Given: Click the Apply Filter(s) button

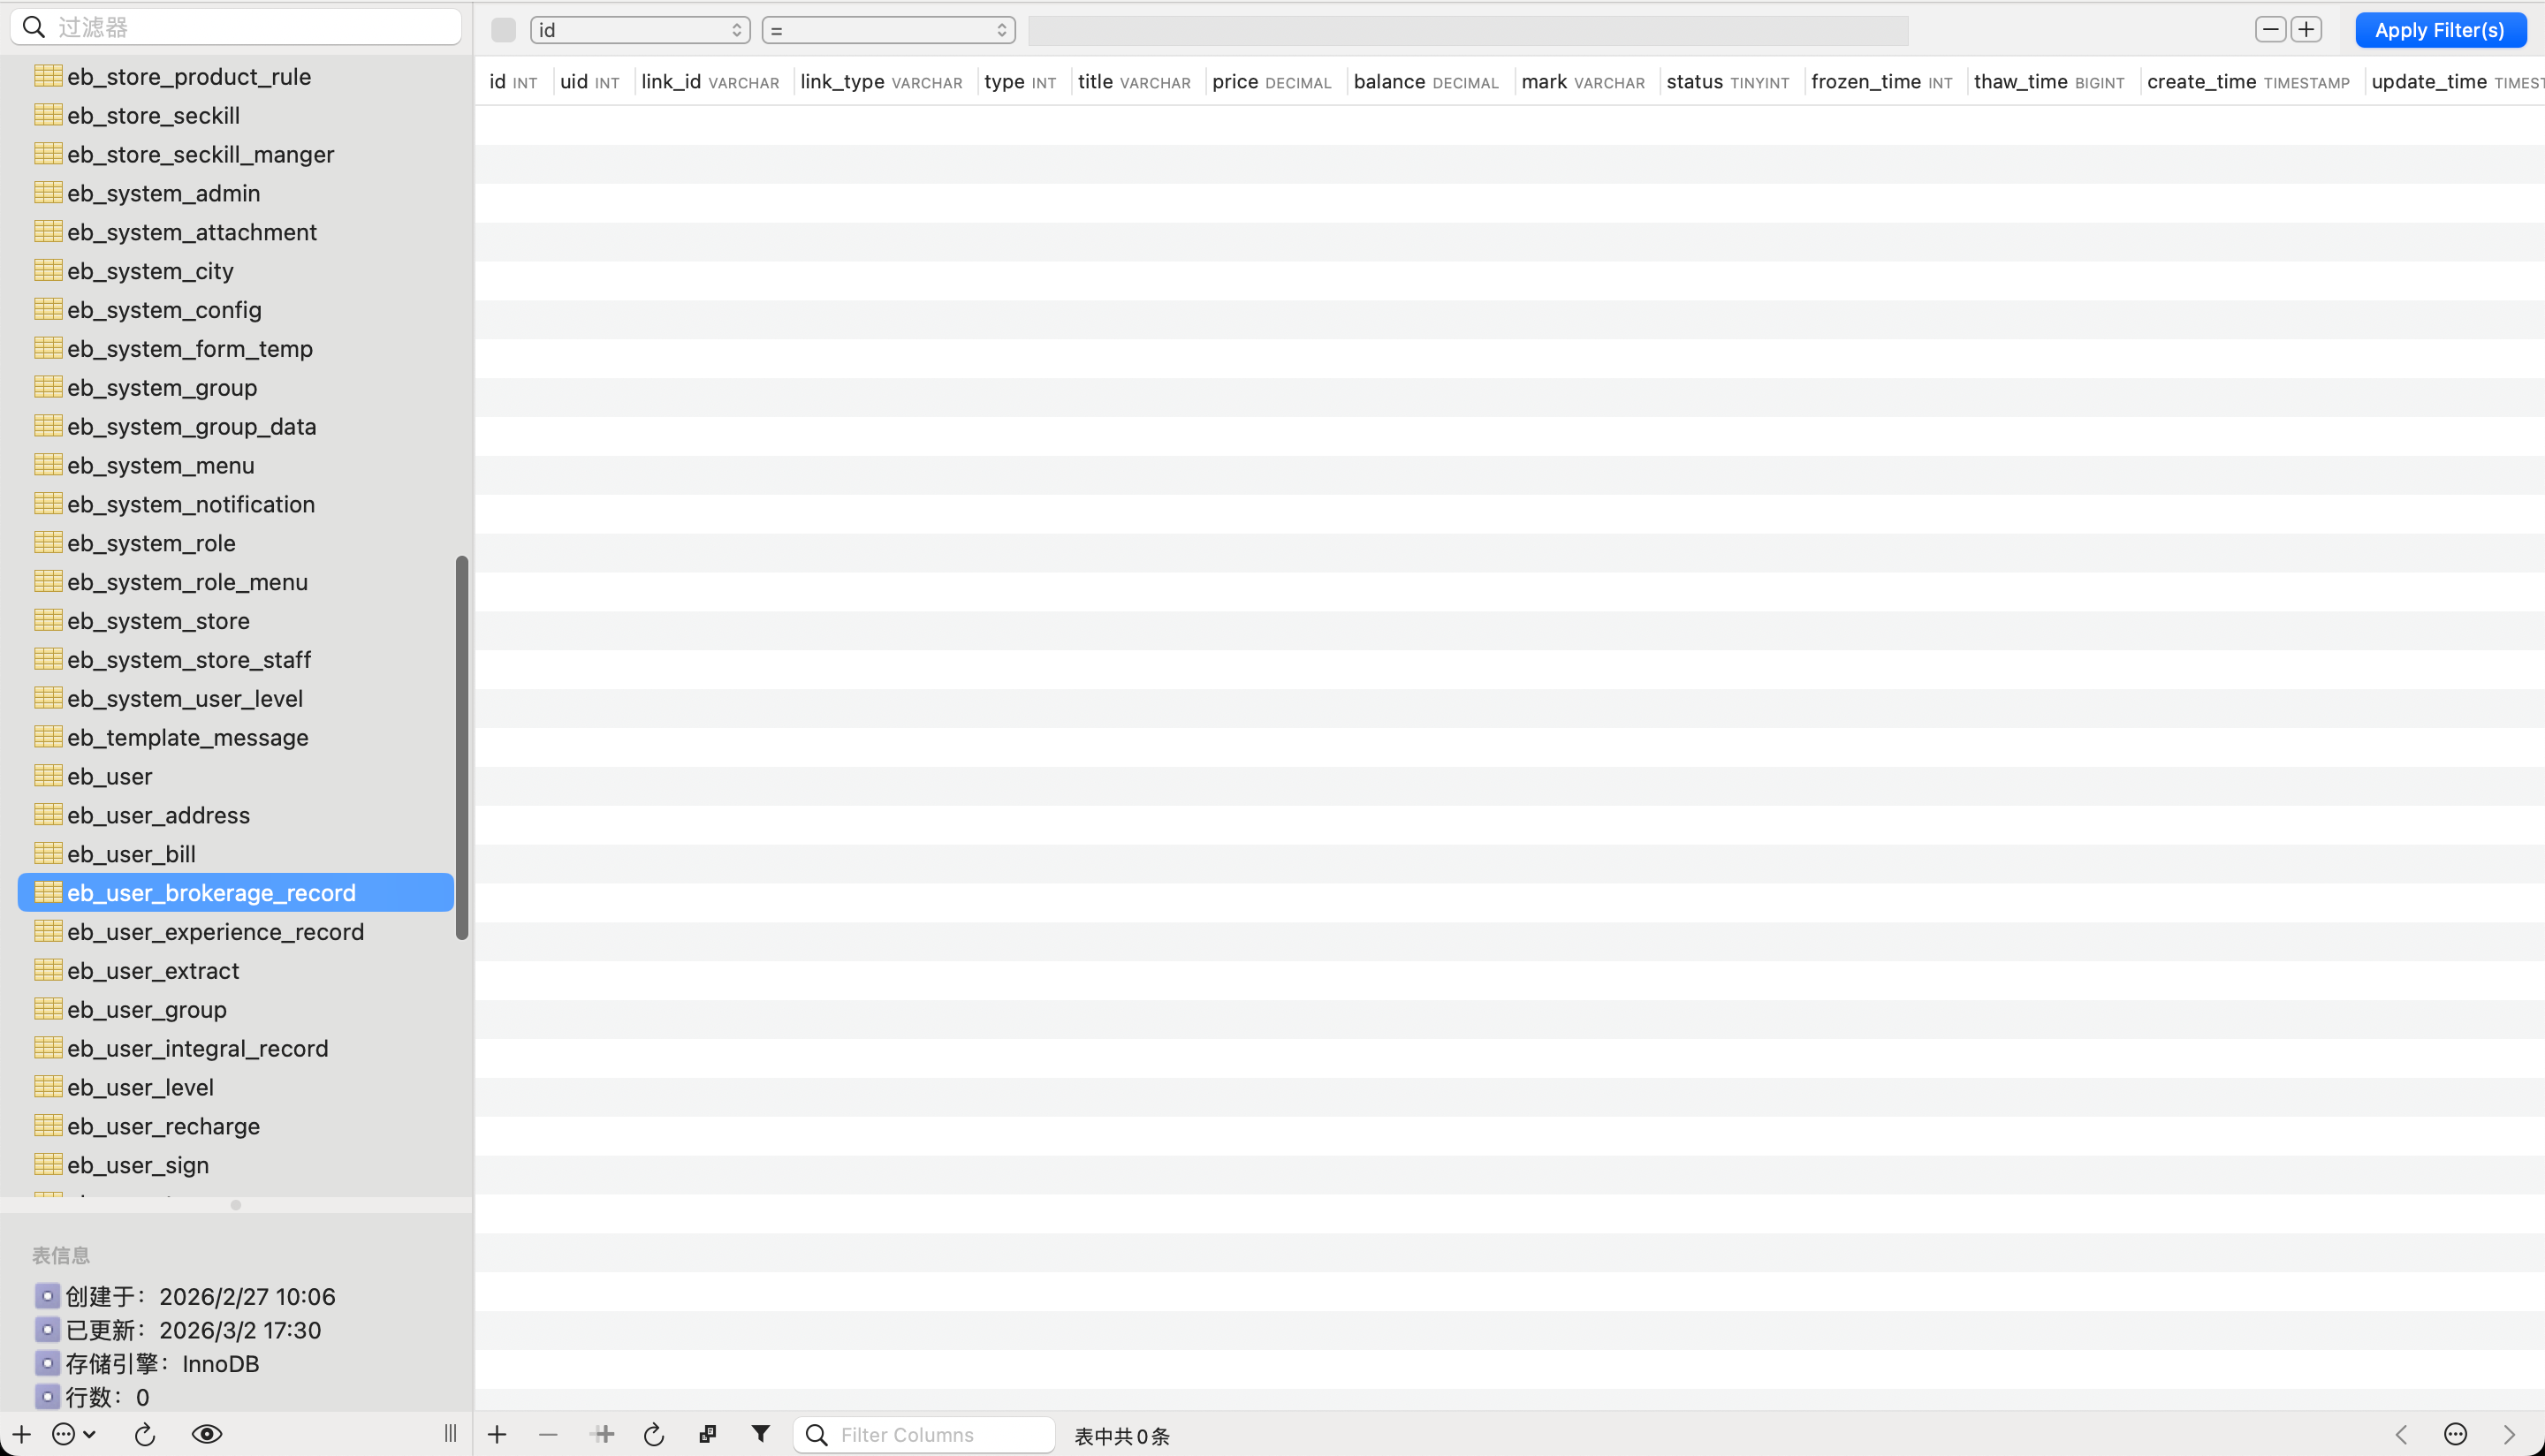Looking at the screenshot, I should coord(2439,30).
